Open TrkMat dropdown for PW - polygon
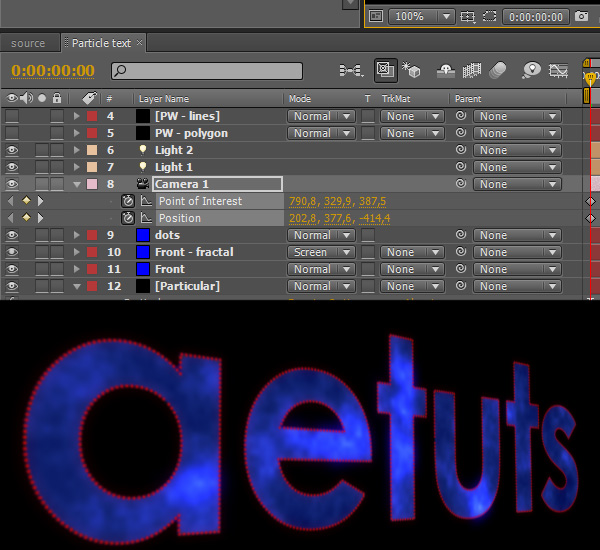Image resolution: width=600 pixels, height=550 pixels. pos(412,133)
